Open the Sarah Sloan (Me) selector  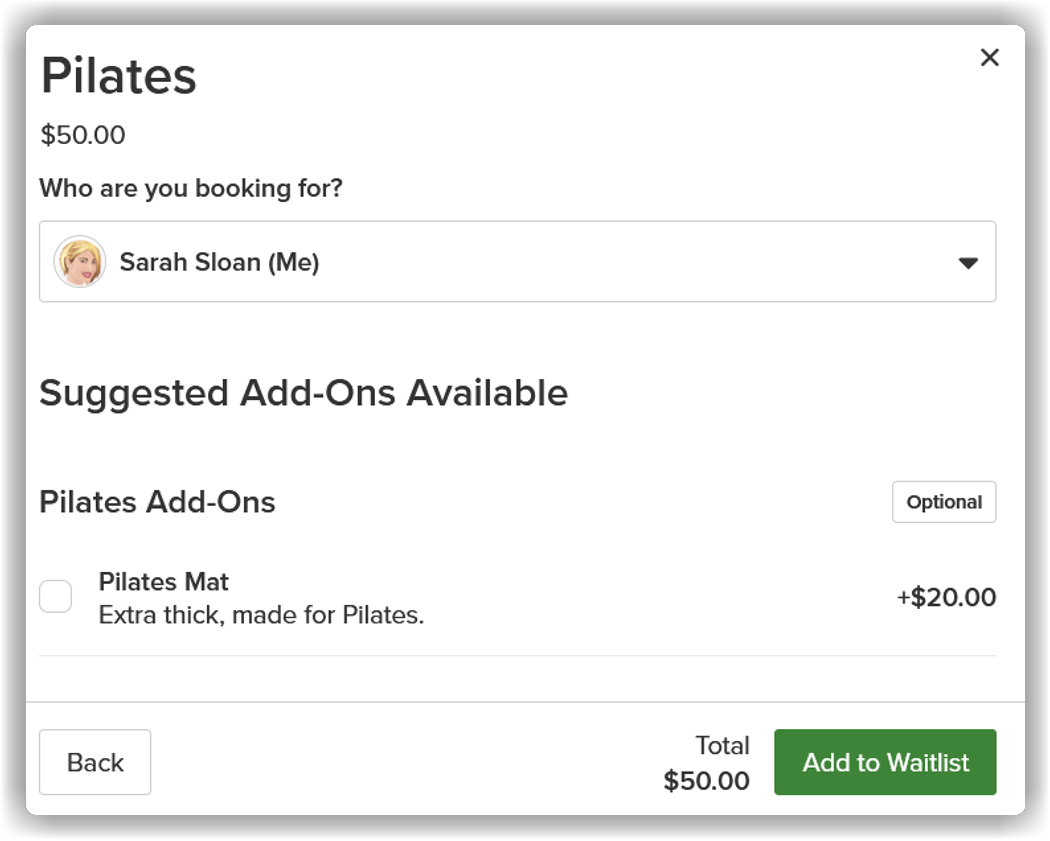[517, 261]
